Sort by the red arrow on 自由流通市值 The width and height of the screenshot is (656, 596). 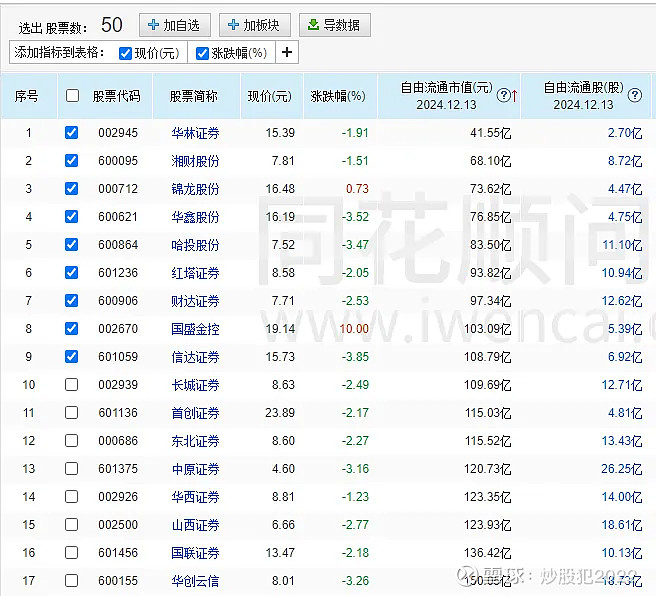pos(514,96)
